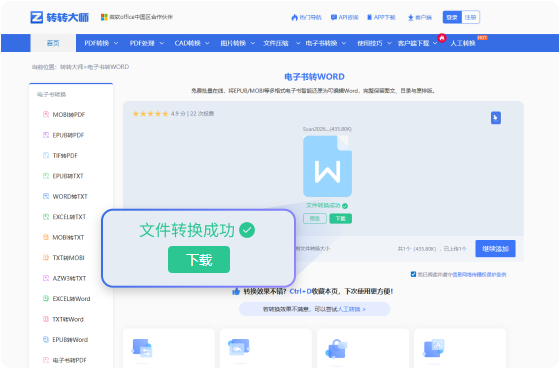Click the file name Scan2026...(435.80K)

pyautogui.click(x=327, y=129)
